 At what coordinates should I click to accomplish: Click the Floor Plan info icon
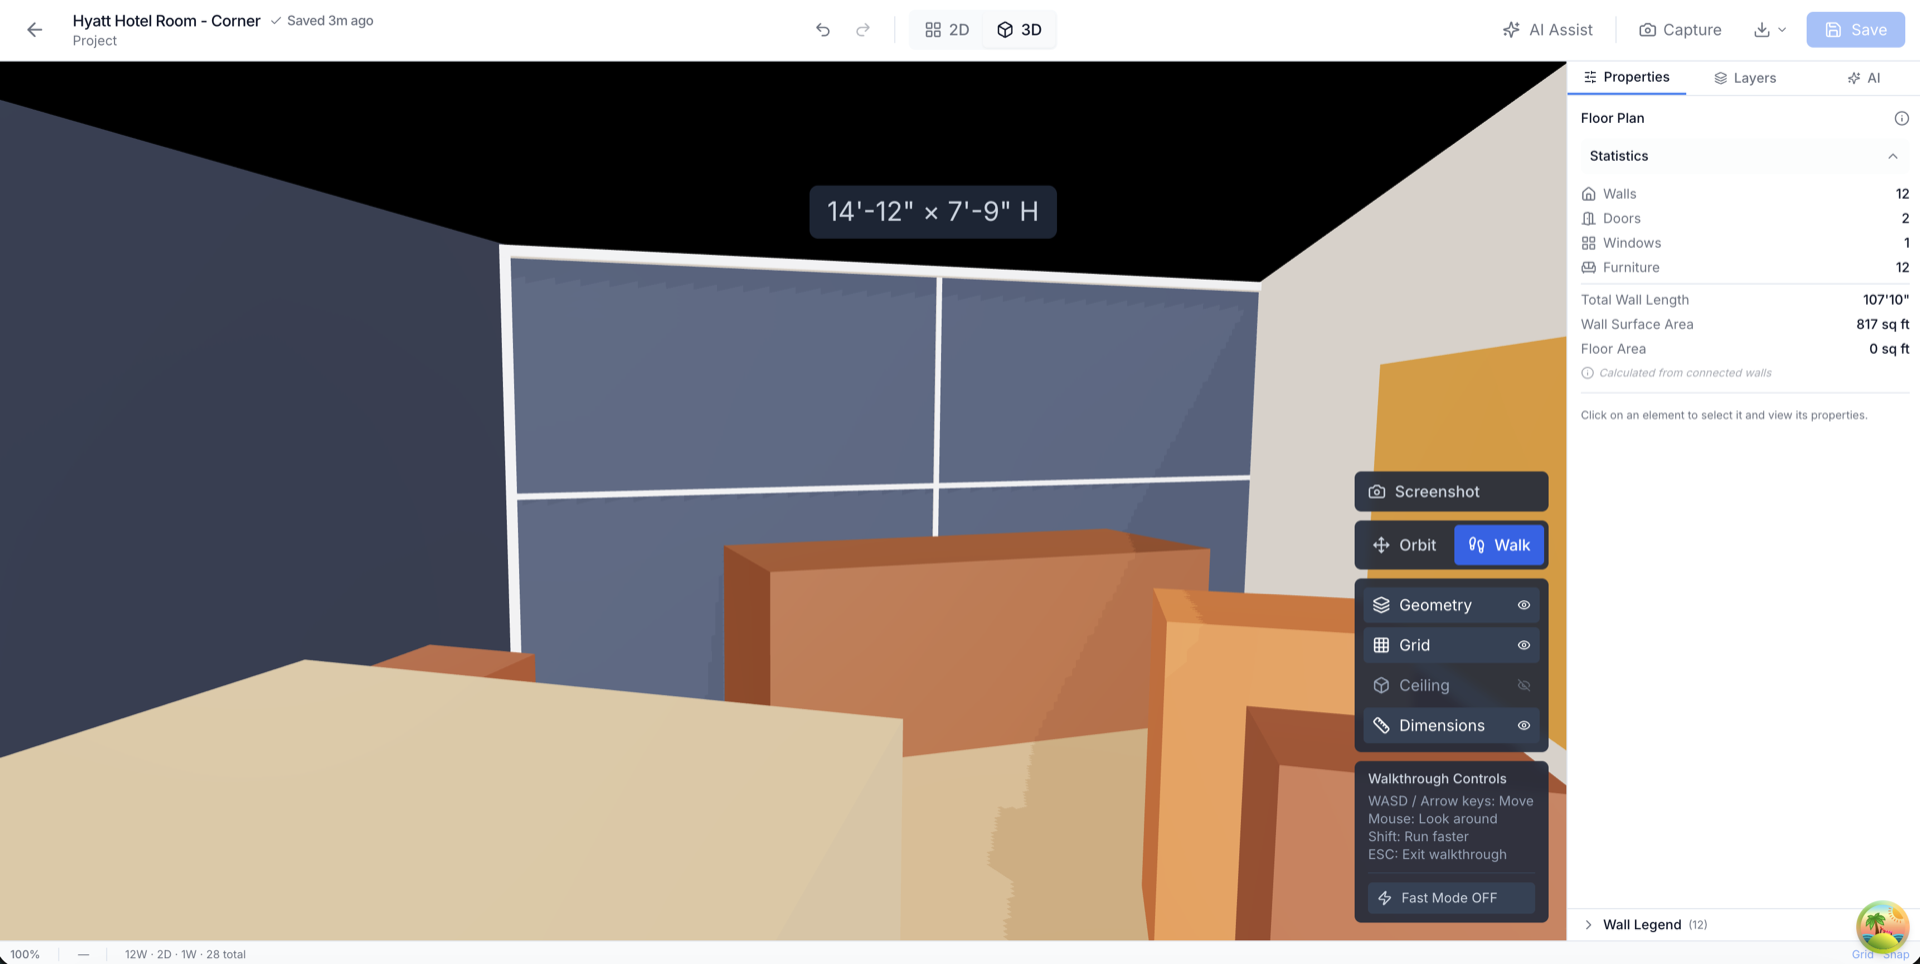1902,118
